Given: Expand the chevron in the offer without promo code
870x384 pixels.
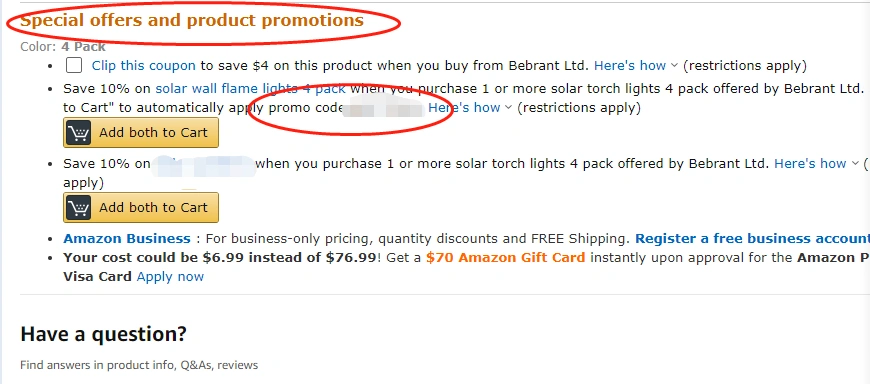Looking at the screenshot, I should (x=854, y=163).
